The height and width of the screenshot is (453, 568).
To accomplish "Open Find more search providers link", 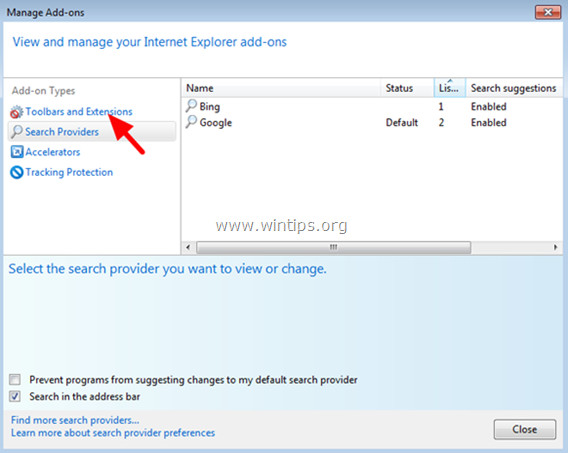I will 75,420.
